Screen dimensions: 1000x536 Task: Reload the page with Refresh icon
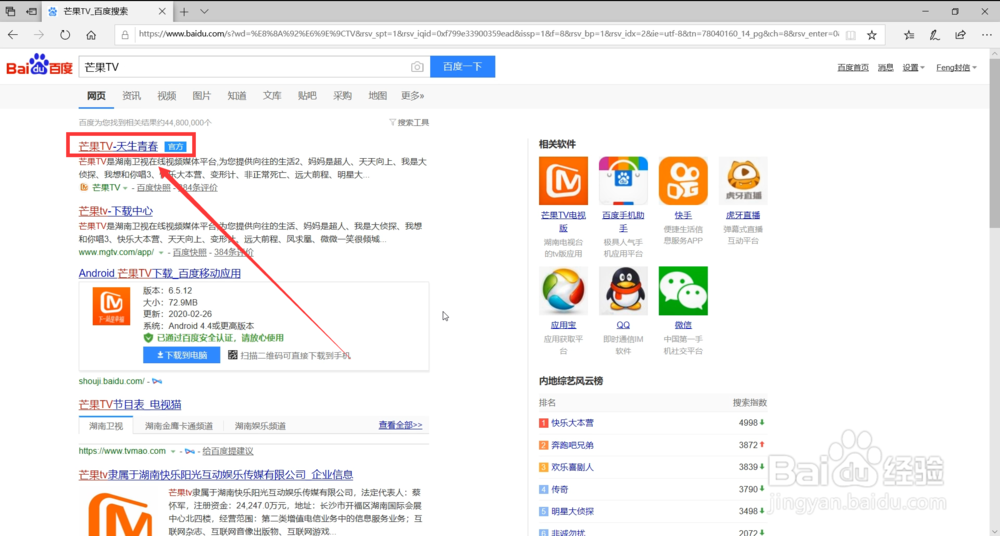pyautogui.click(x=65, y=35)
